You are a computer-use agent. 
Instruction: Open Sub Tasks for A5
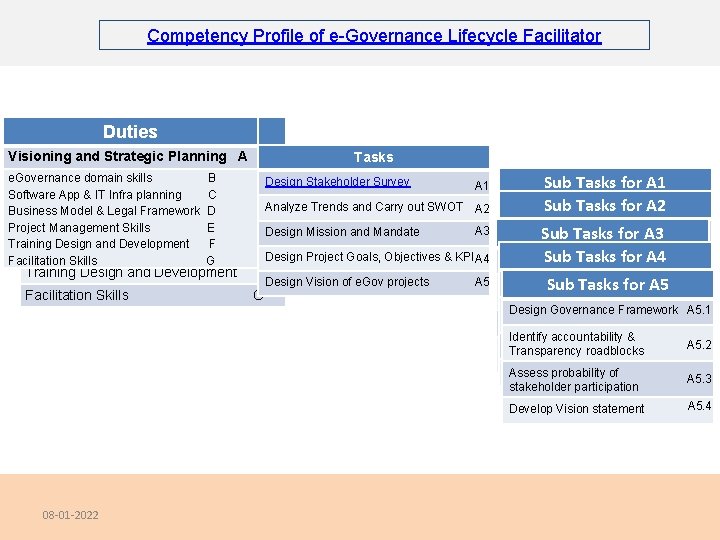pyautogui.click(x=608, y=284)
